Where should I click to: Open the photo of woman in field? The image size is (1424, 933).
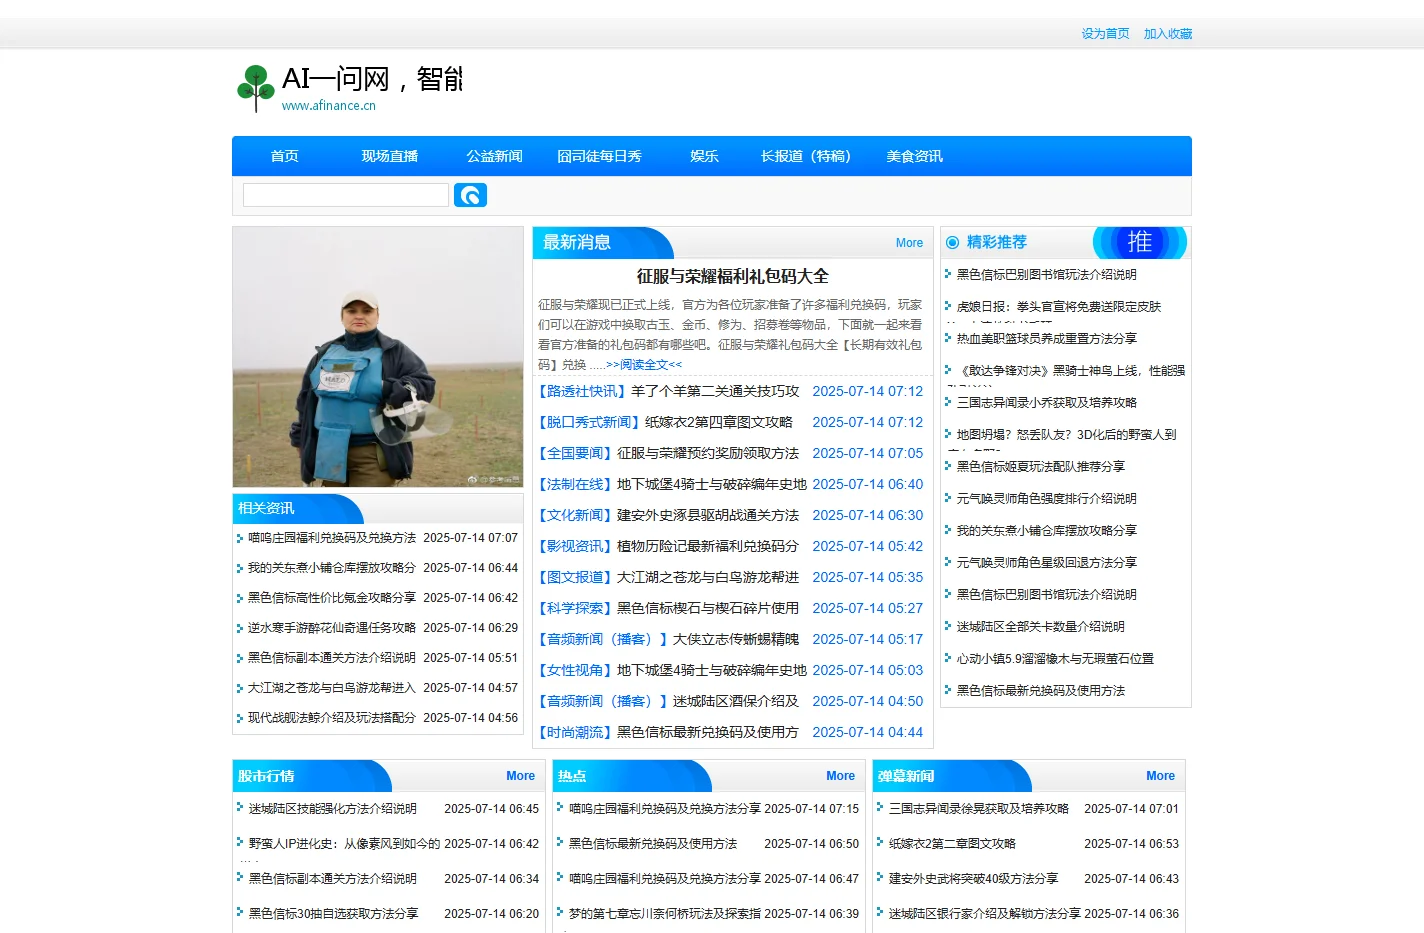(x=378, y=357)
